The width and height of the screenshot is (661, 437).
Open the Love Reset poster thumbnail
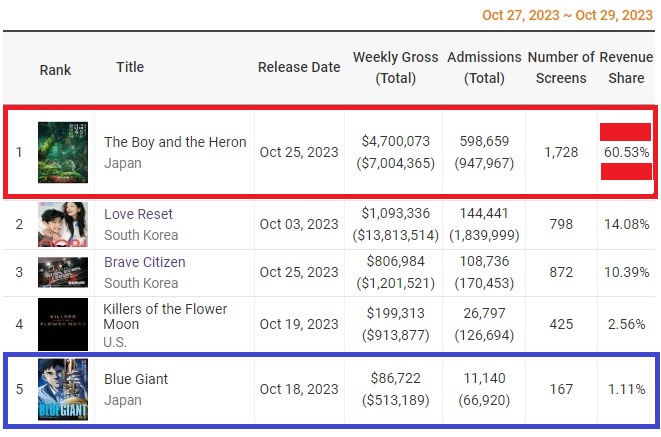point(63,224)
